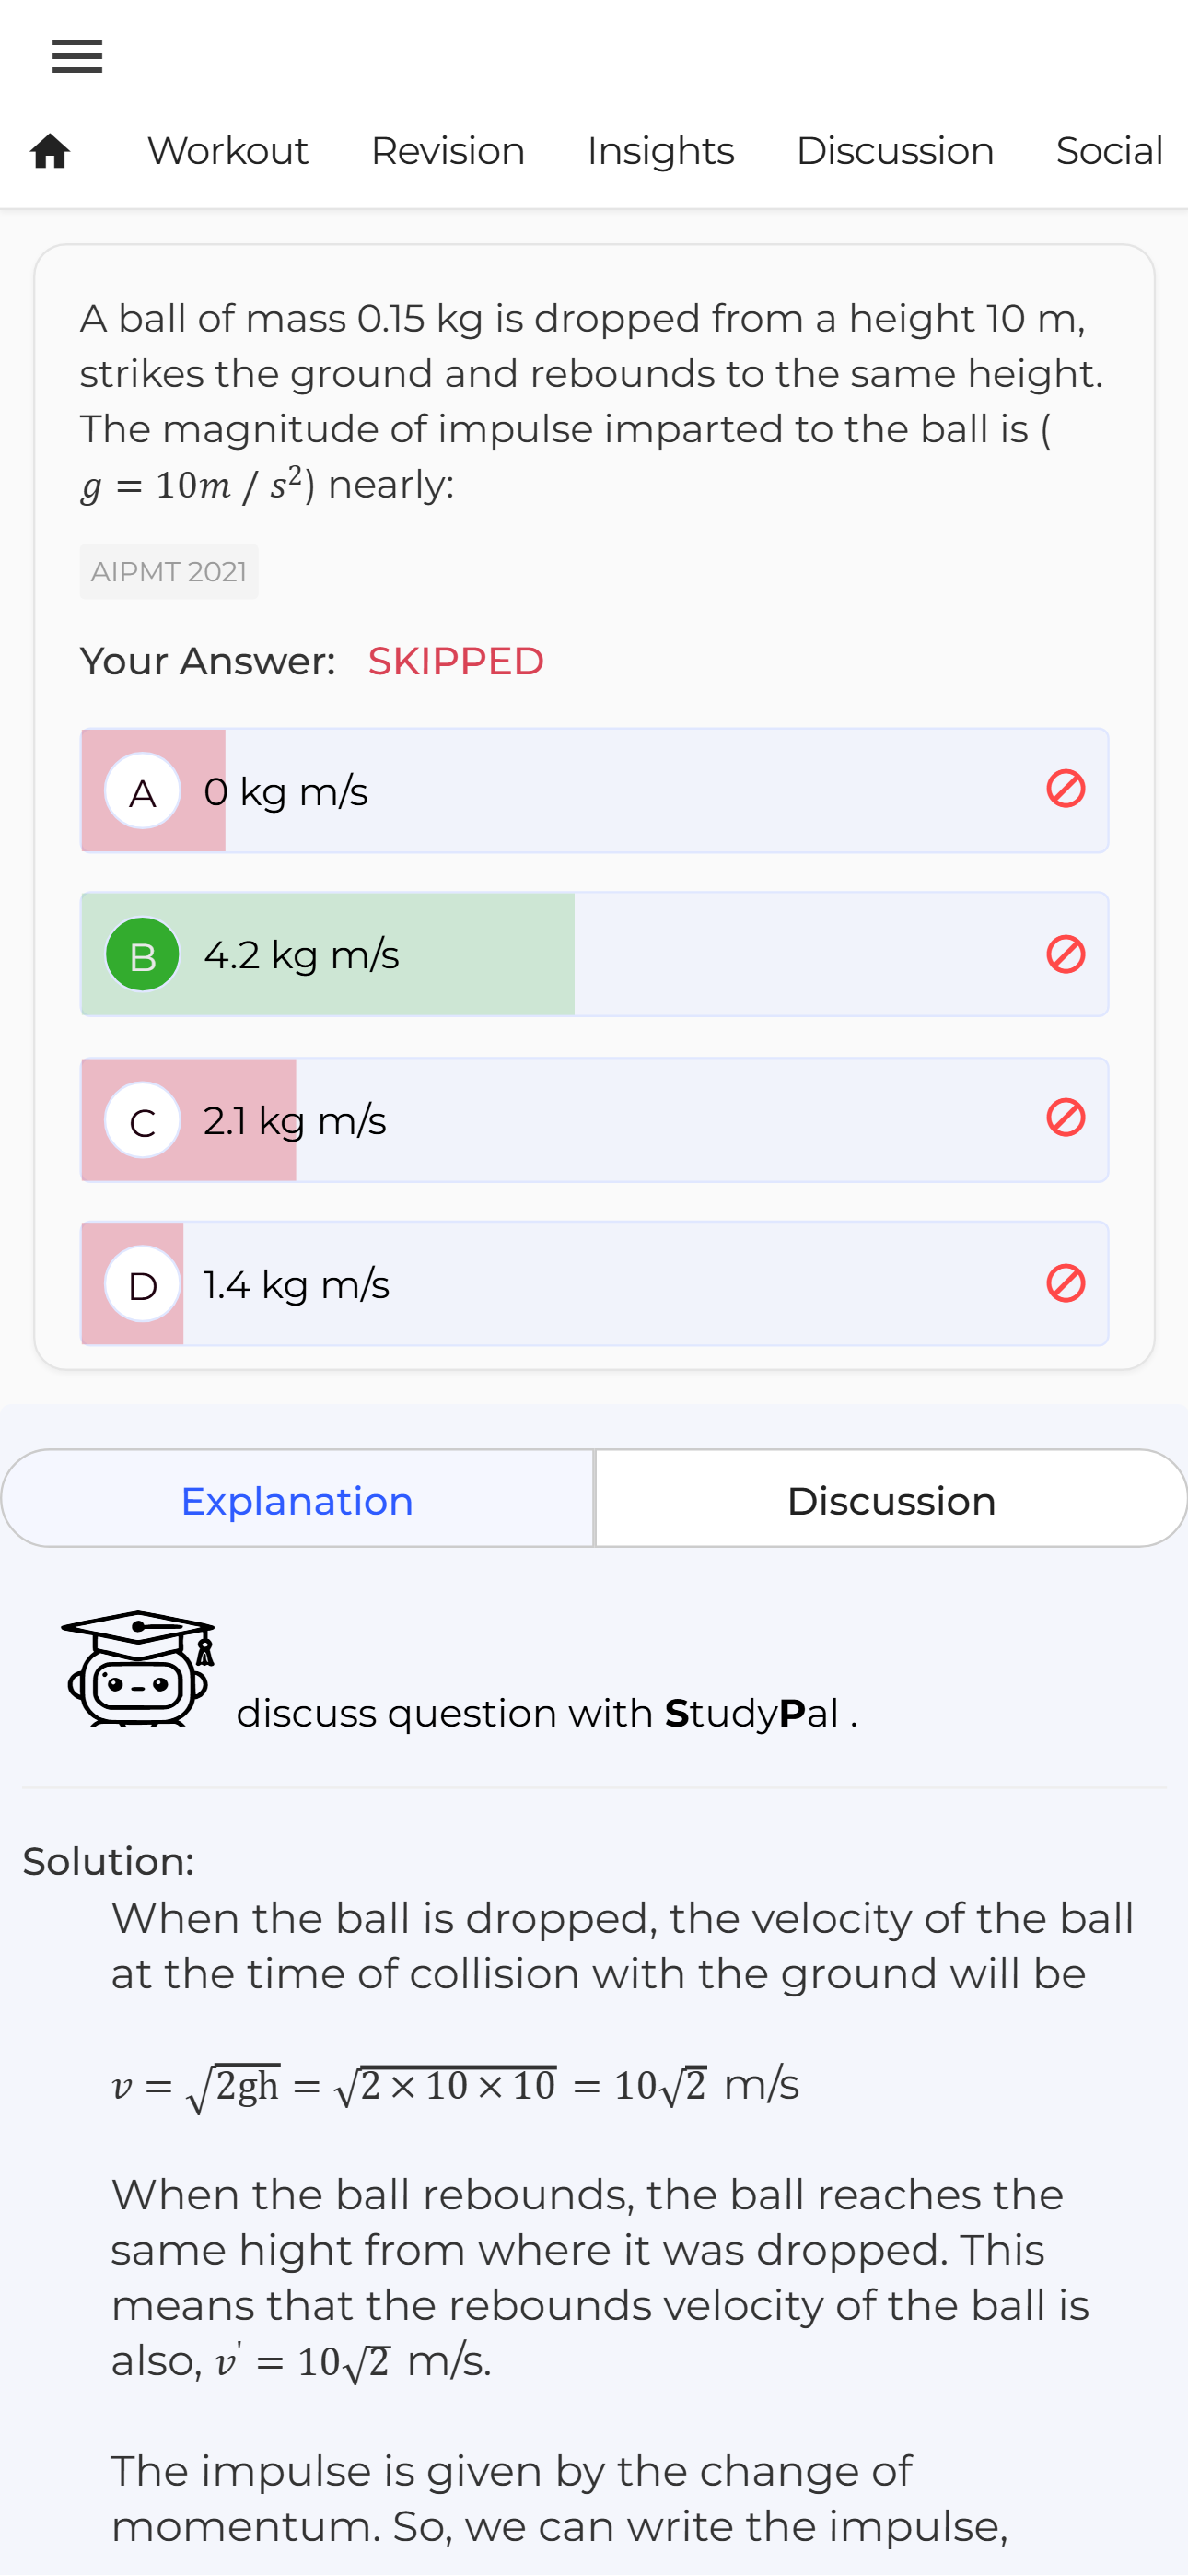The image size is (1188, 2576).
Task: Go to the Discussion nav tab
Action: [895, 151]
